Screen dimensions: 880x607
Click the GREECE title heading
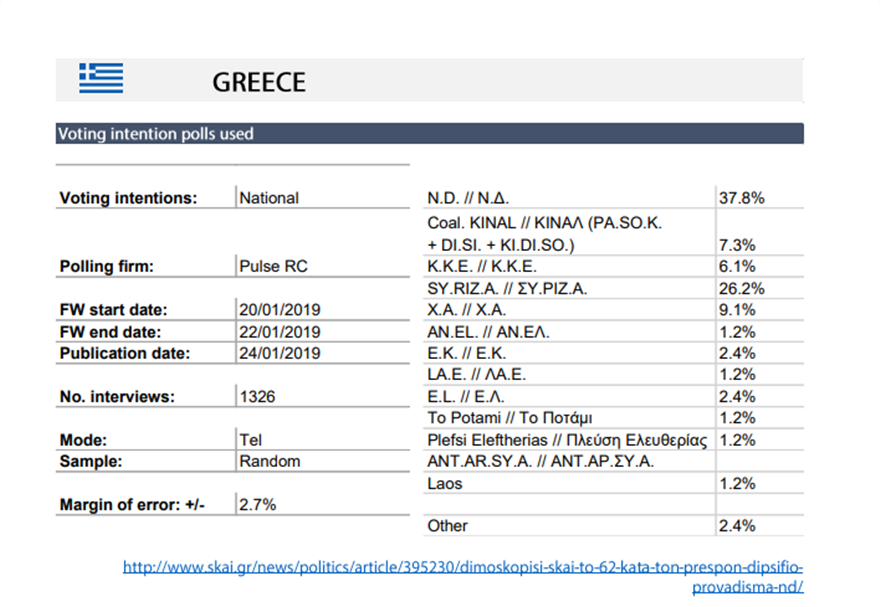tap(258, 82)
